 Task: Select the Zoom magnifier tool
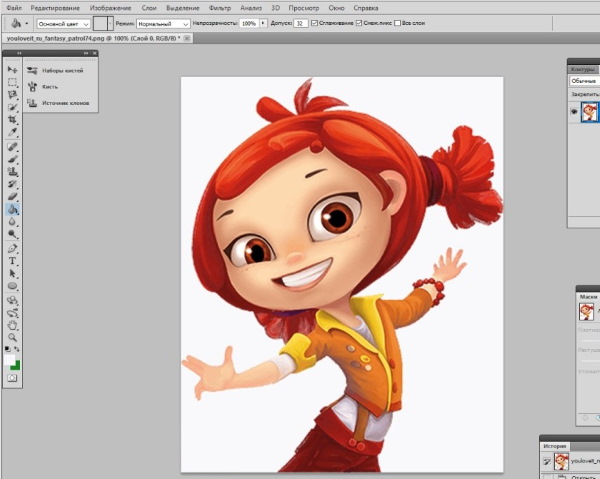pyautogui.click(x=13, y=338)
